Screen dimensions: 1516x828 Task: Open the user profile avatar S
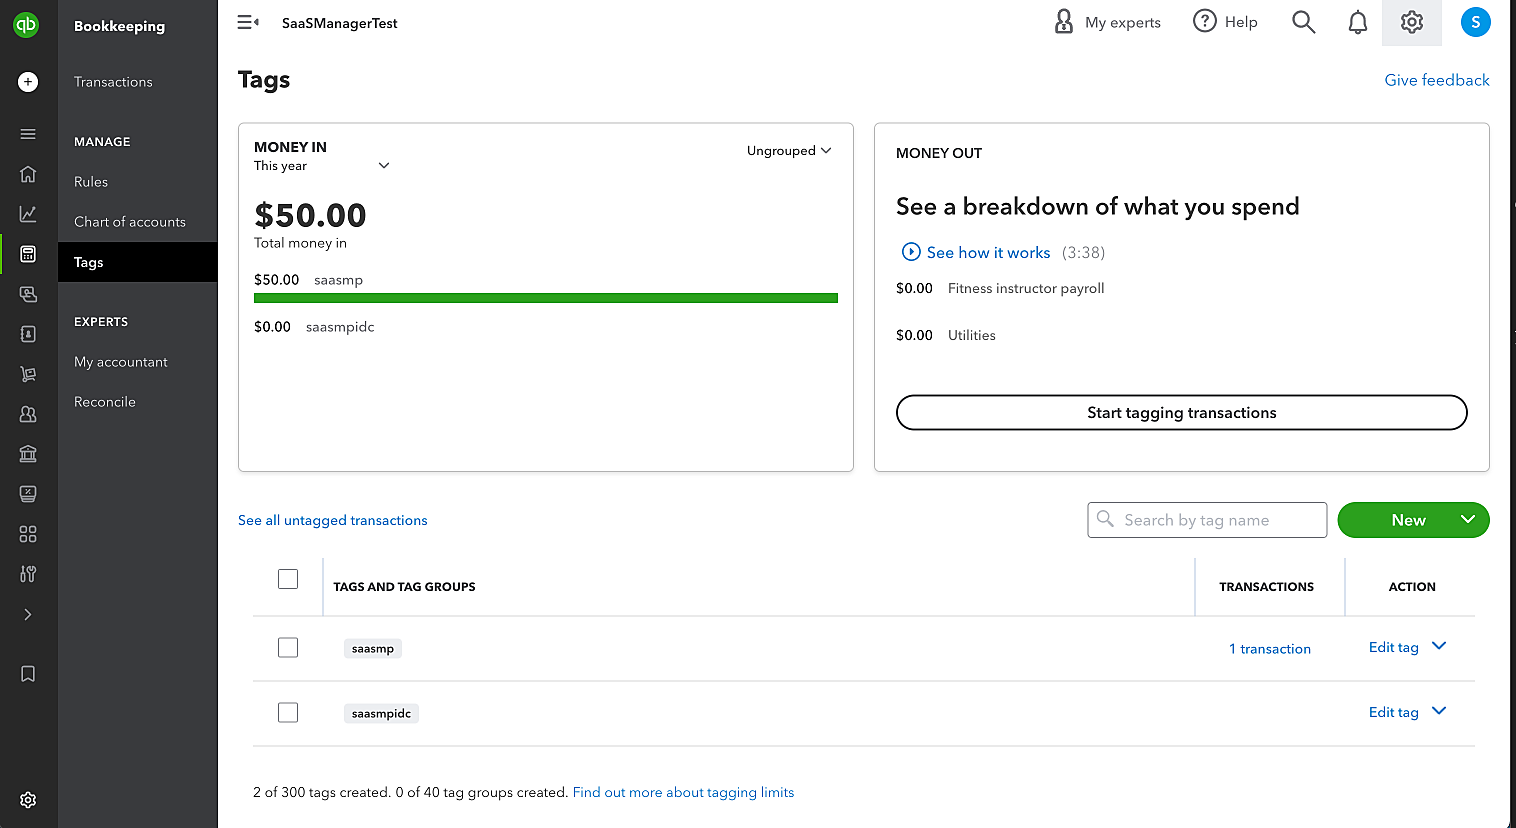(1475, 22)
